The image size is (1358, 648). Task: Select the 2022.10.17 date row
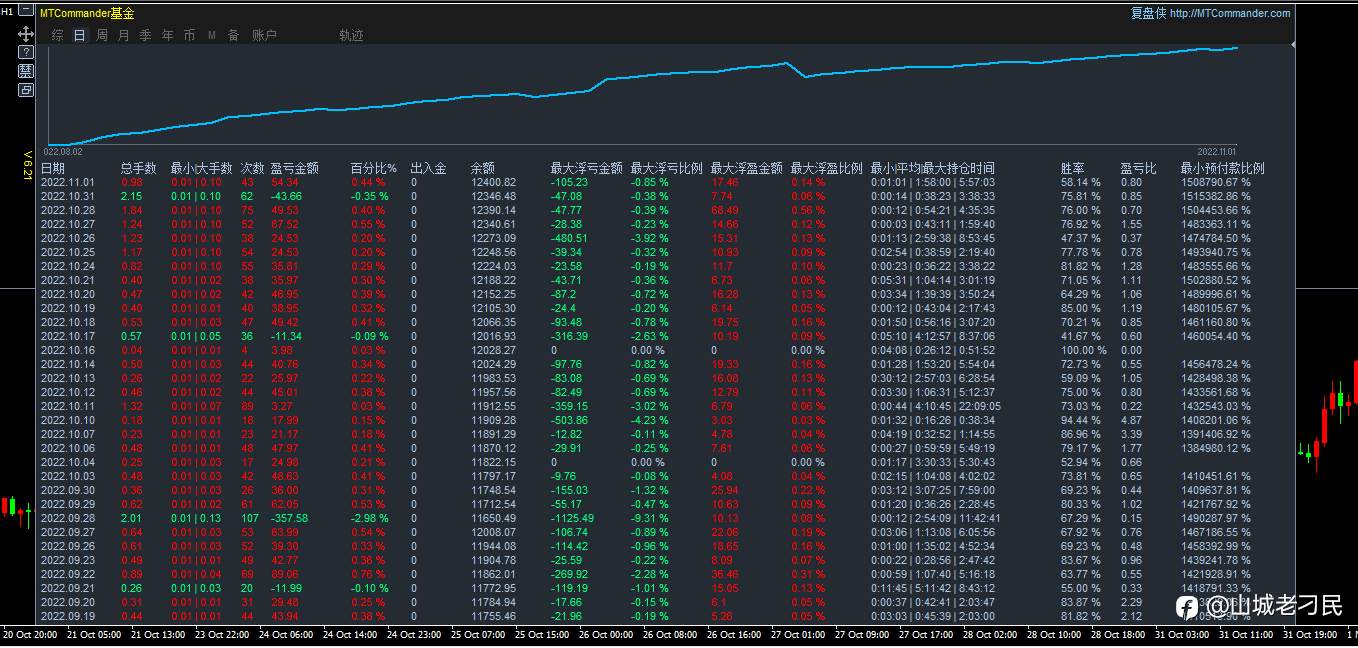click(x=67, y=336)
